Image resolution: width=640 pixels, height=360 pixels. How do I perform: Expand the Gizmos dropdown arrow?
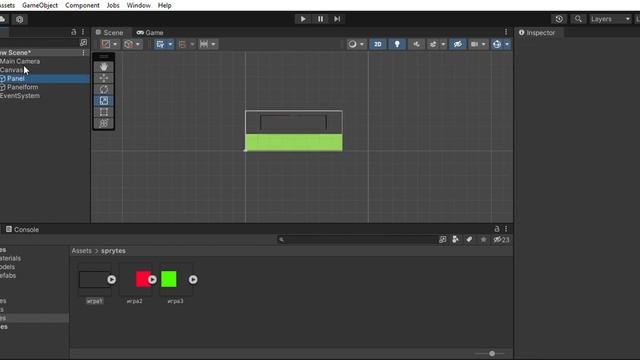(507, 44)
